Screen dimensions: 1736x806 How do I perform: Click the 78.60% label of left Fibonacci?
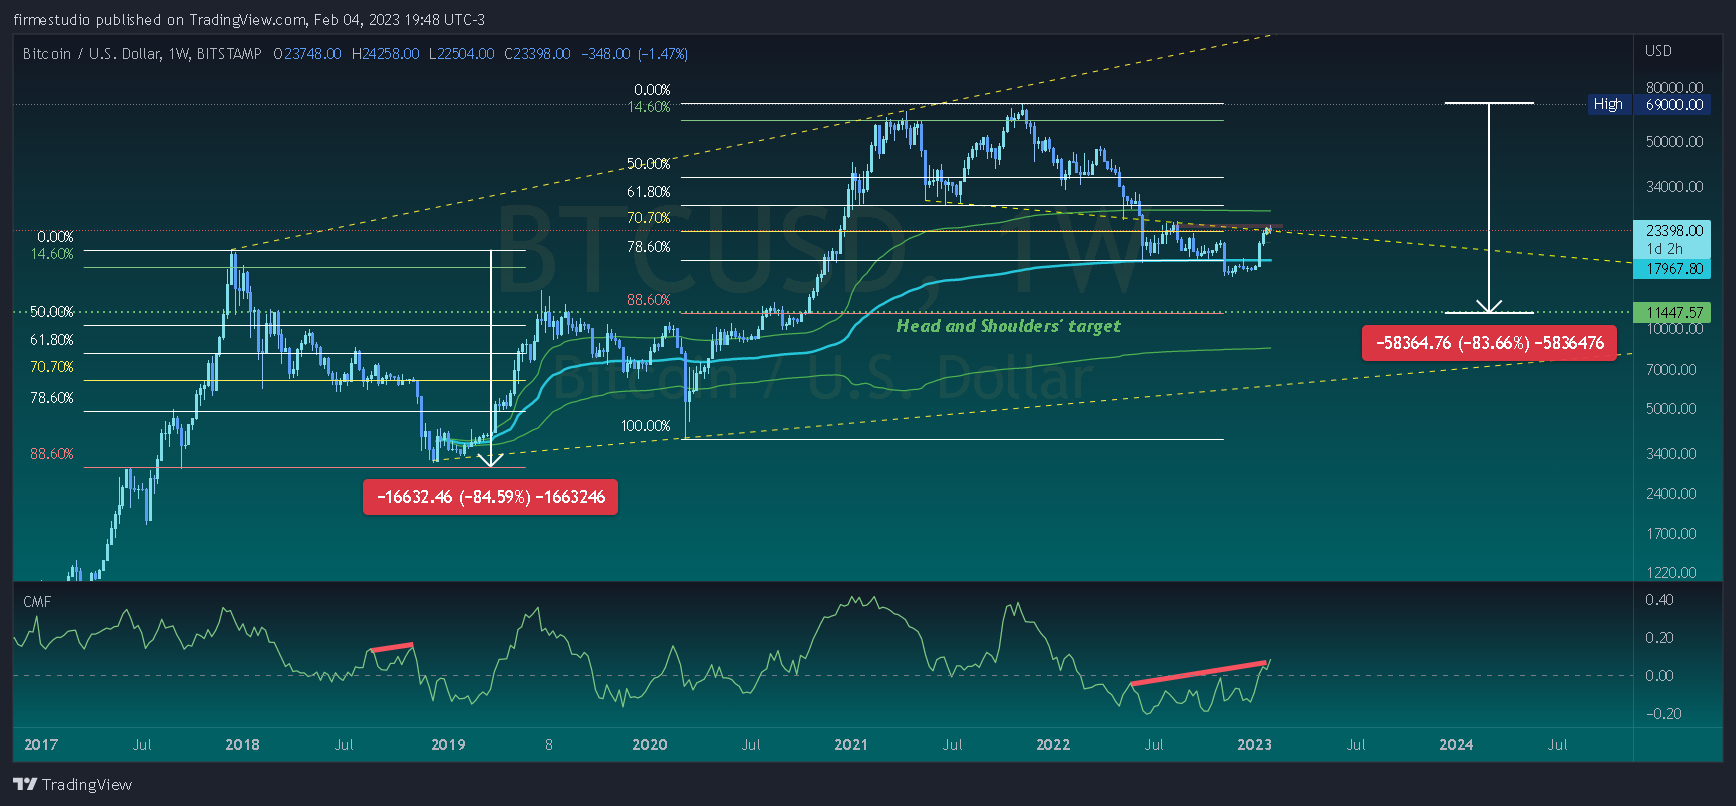pyautogui.click(x=52, y=398)
